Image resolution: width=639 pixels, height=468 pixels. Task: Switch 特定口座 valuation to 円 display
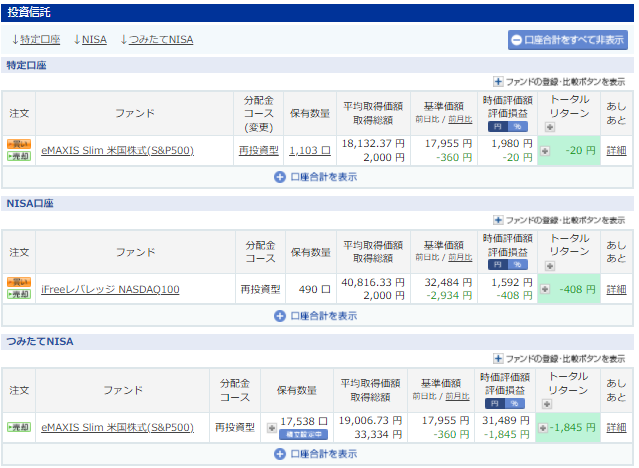[x=498, y=127]
